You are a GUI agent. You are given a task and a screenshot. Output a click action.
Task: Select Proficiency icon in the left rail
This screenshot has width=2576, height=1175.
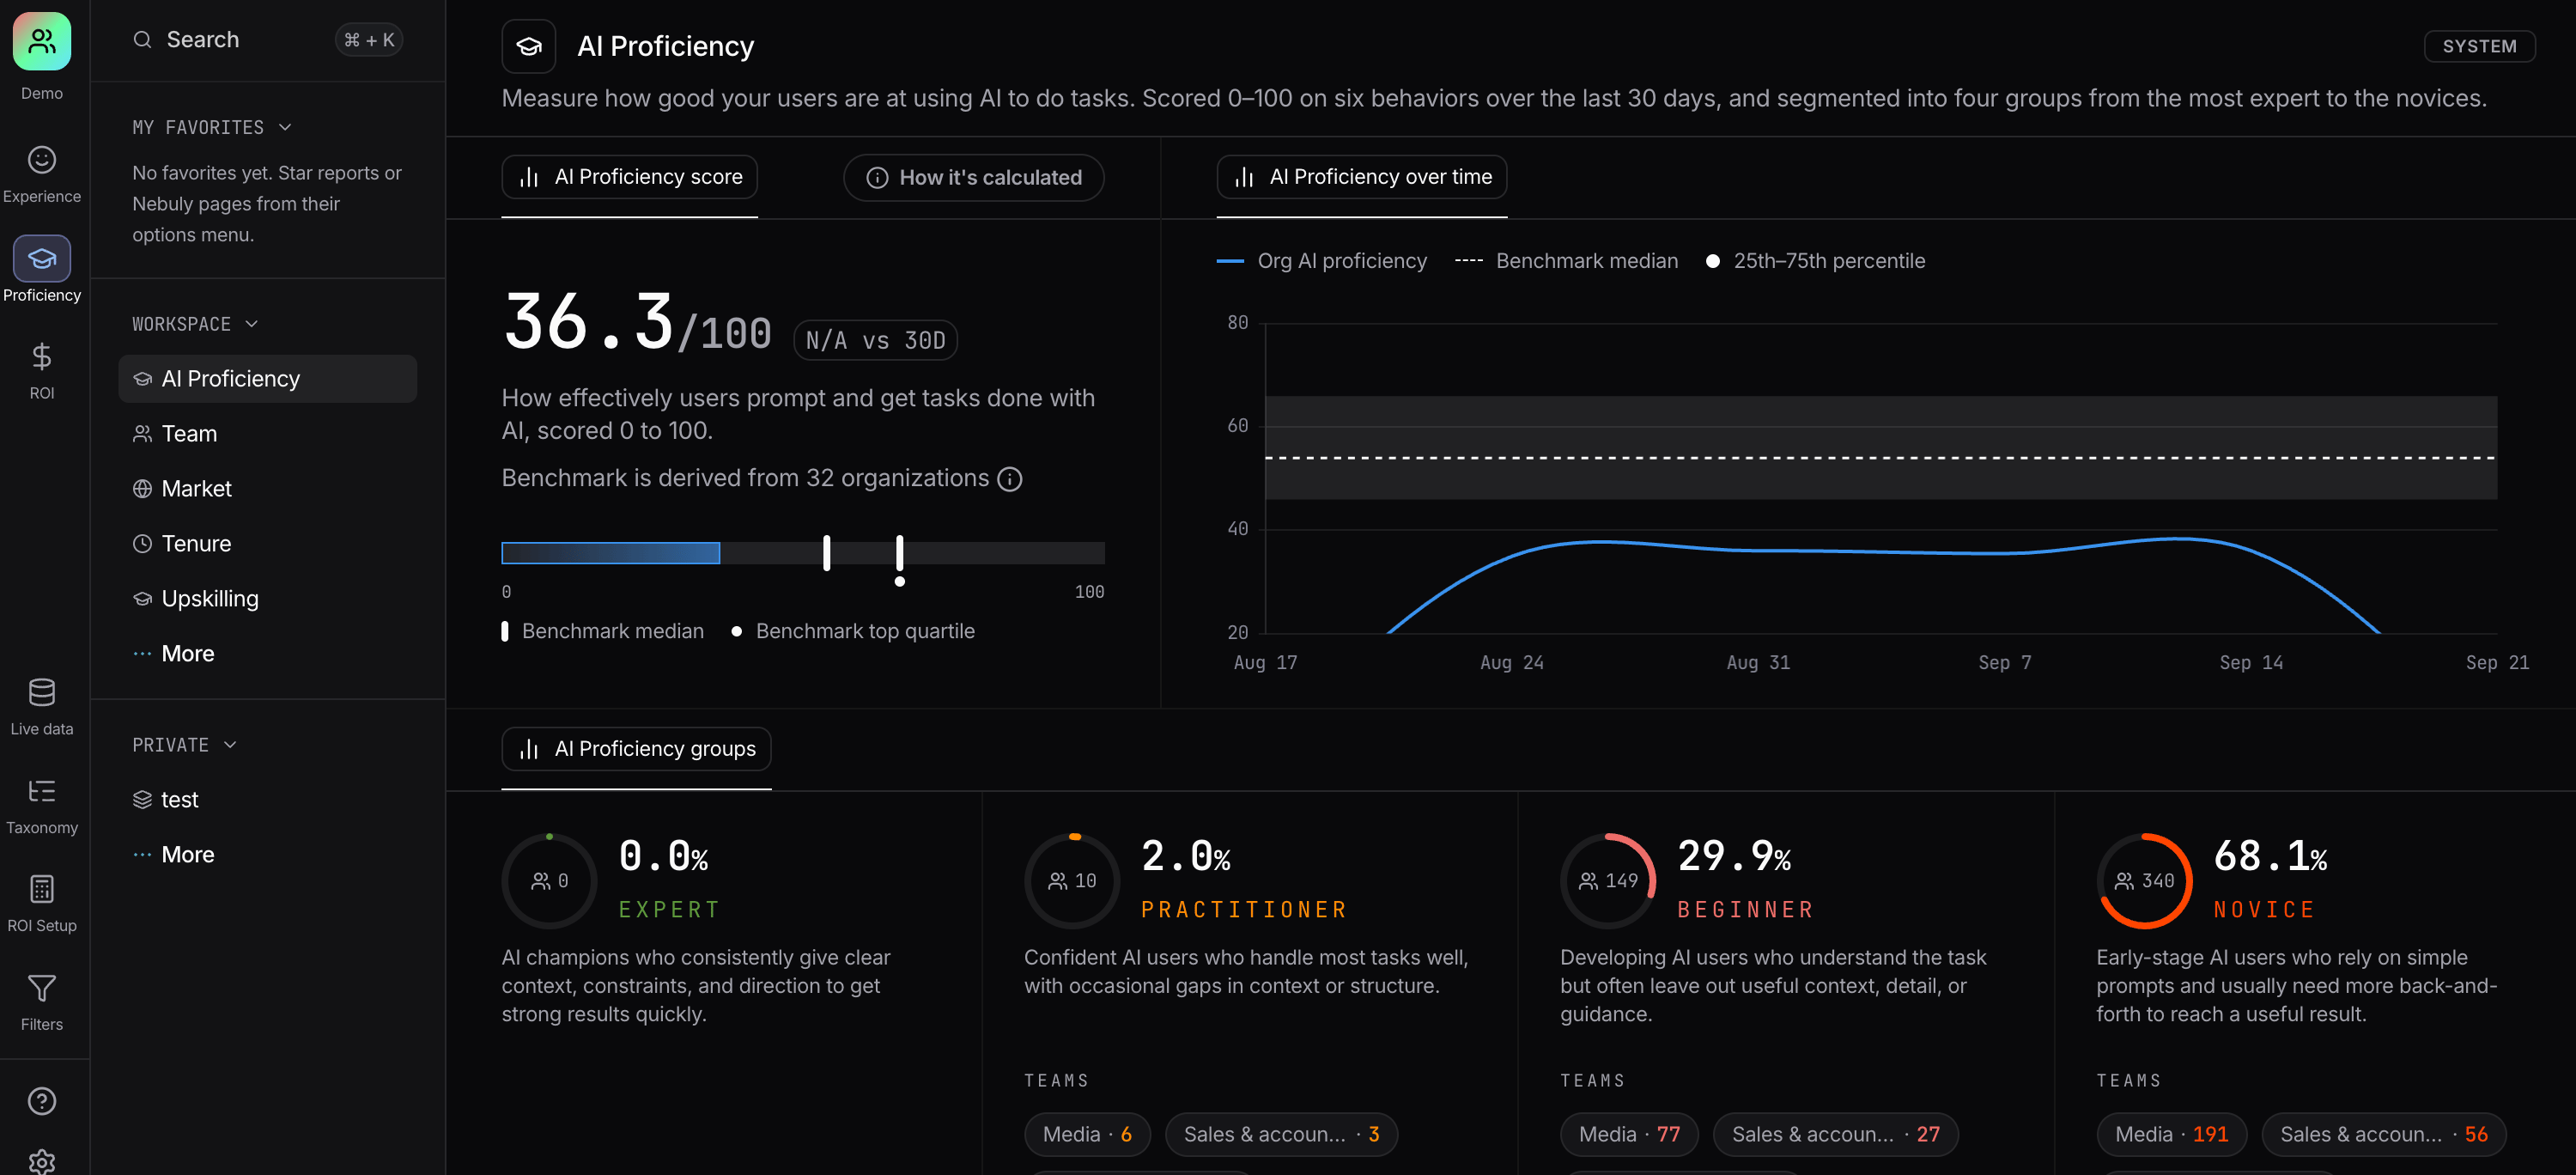41,259
